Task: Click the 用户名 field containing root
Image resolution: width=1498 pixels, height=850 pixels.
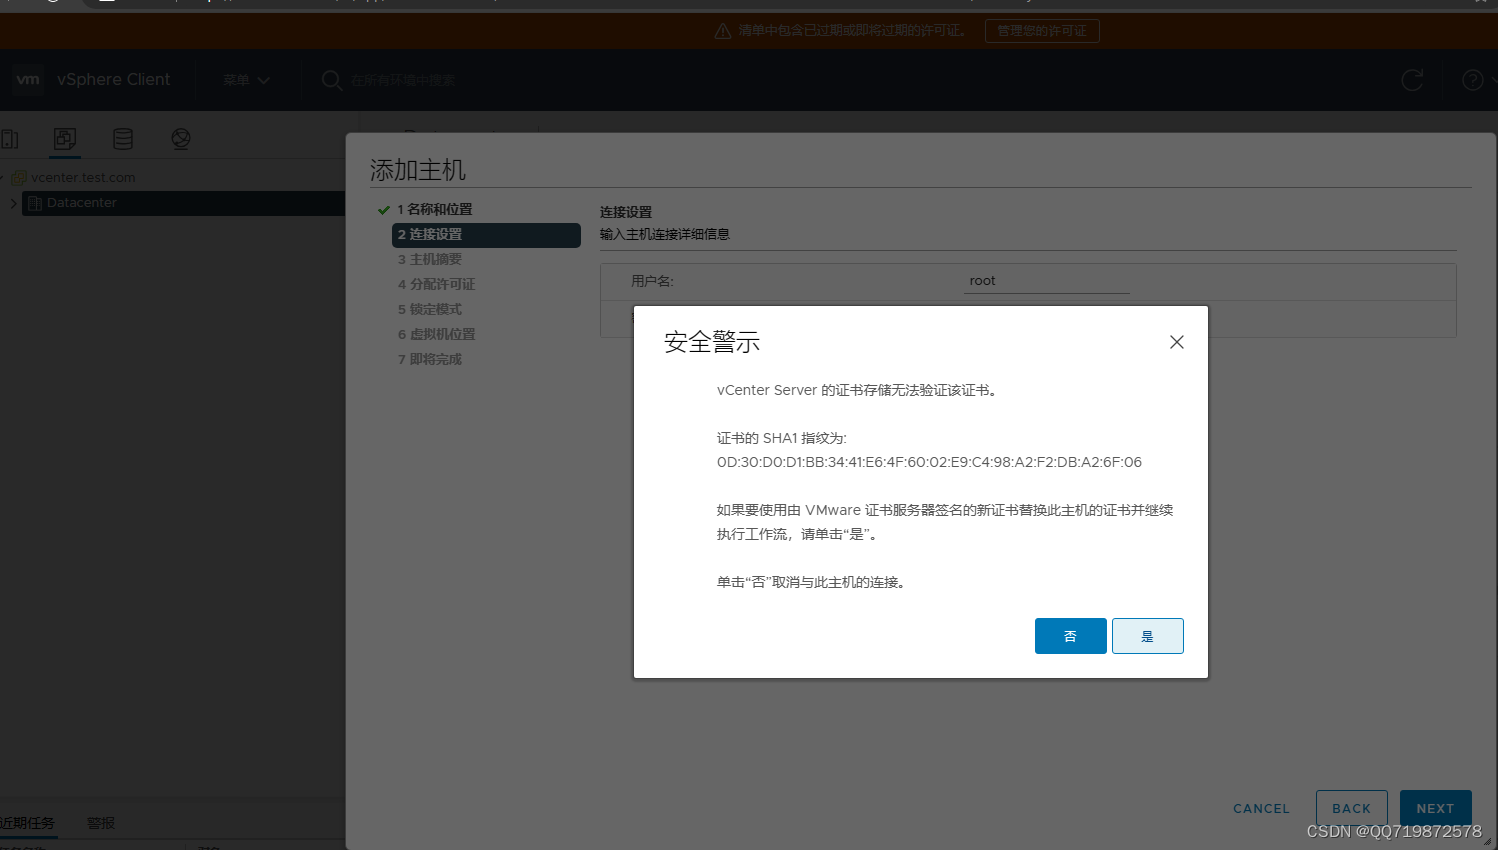Action: [1047, 281]
